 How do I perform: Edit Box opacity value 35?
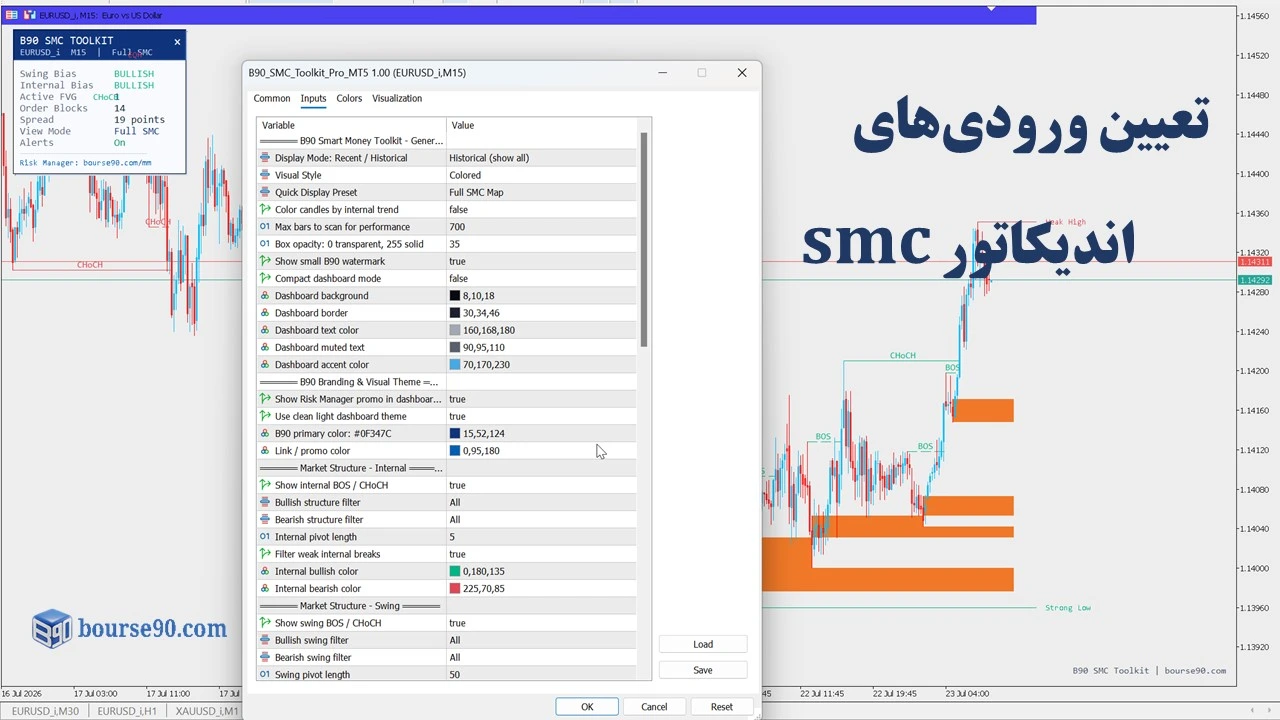[x=541, y=244]
